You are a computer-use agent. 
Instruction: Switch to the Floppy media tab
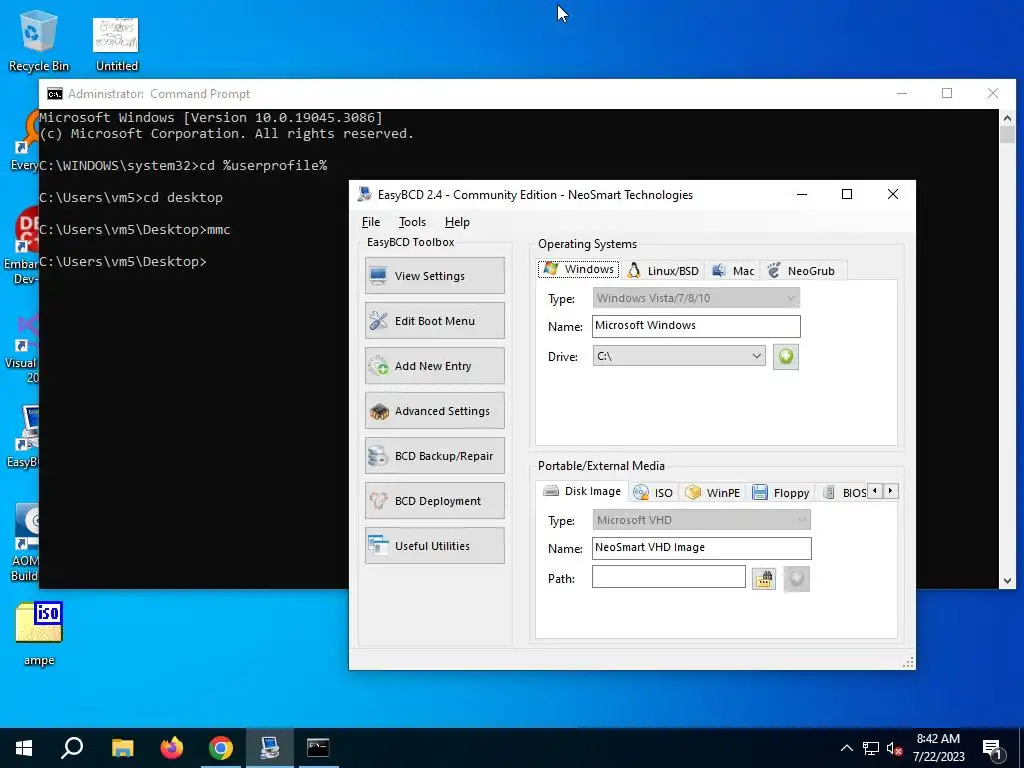point(781,492)
